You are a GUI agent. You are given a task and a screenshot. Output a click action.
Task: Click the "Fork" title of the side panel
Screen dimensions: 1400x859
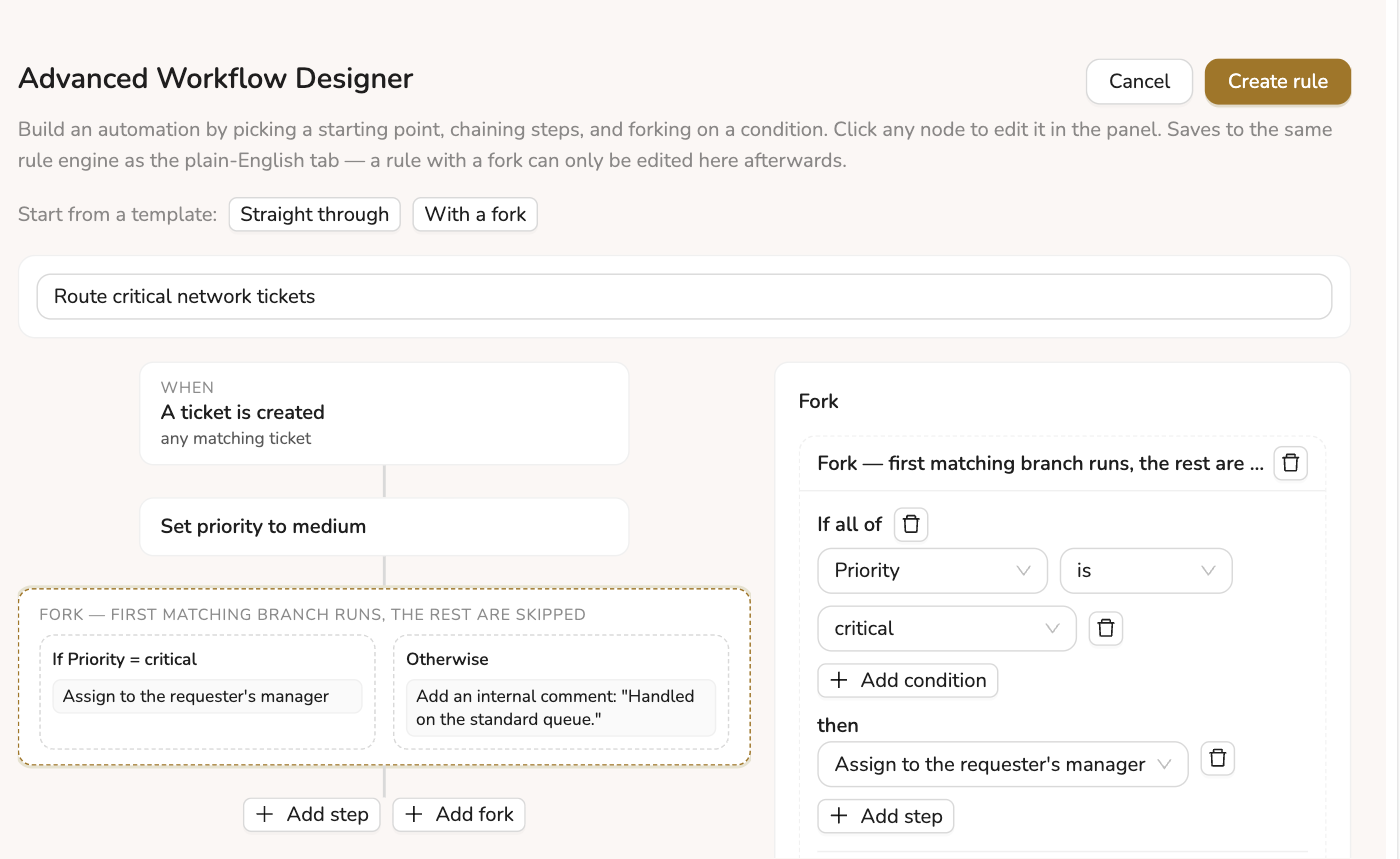[818, 401]
